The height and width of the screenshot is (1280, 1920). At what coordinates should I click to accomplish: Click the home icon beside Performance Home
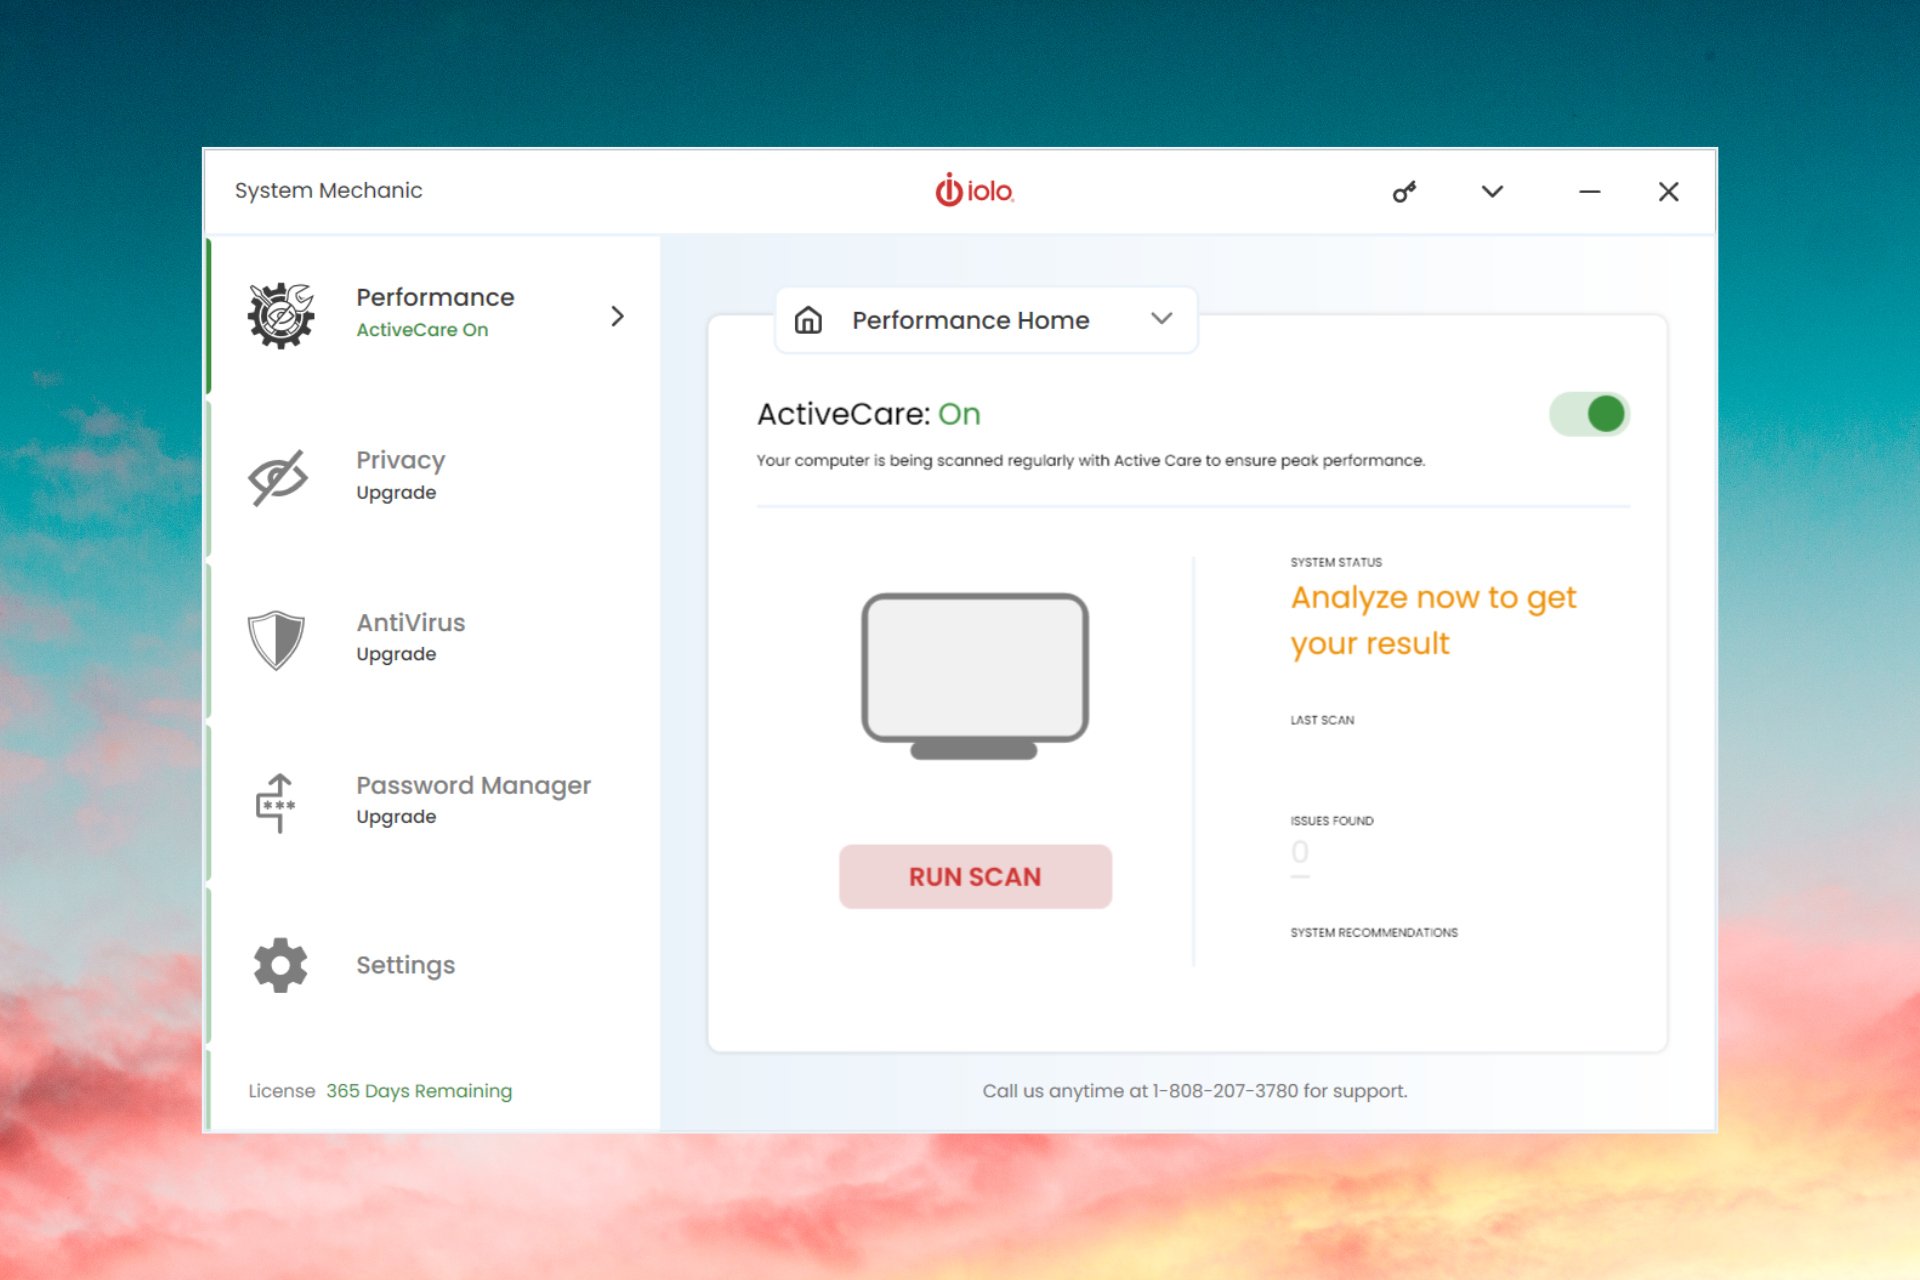[808, 320]
